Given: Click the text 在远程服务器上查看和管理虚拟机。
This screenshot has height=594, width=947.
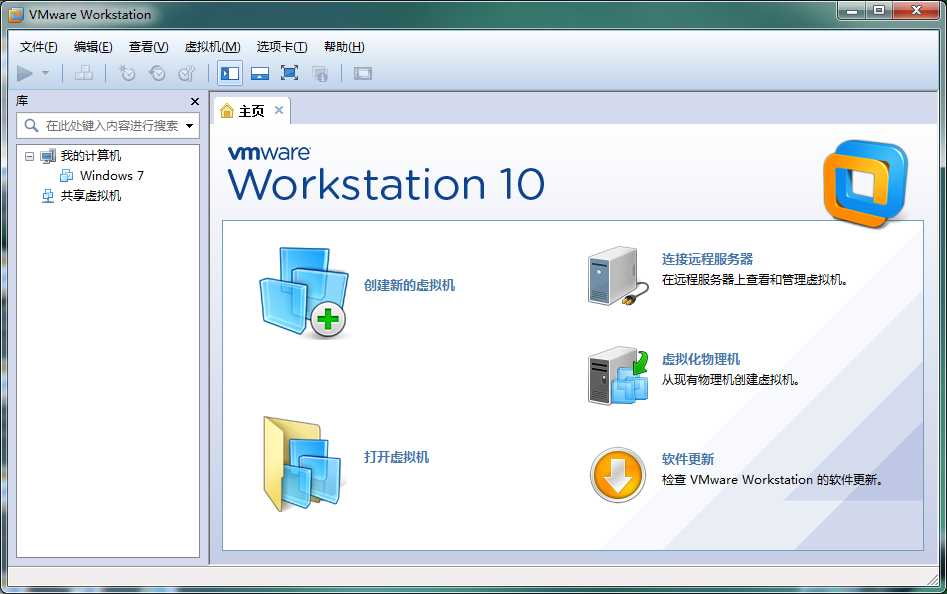Looking at the screenshot, I should click(x=754, y=279).
